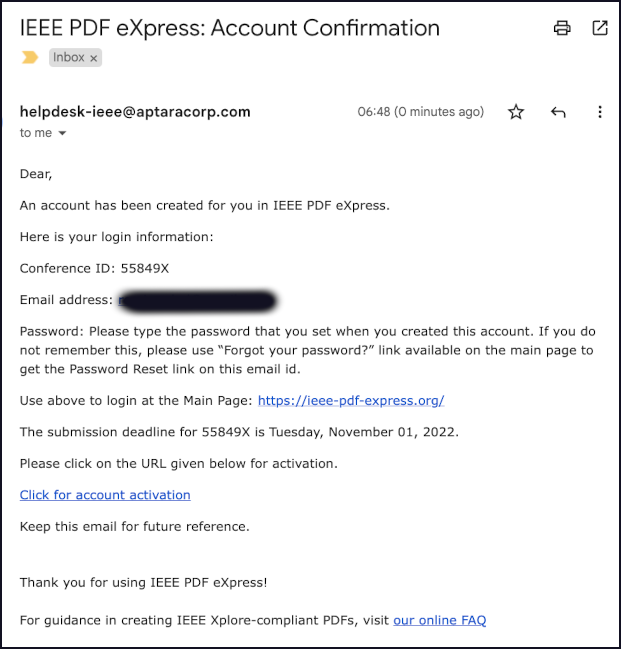Click the Inbox label chip
This screenshot has width=621, height=649.
pos(69,58)
